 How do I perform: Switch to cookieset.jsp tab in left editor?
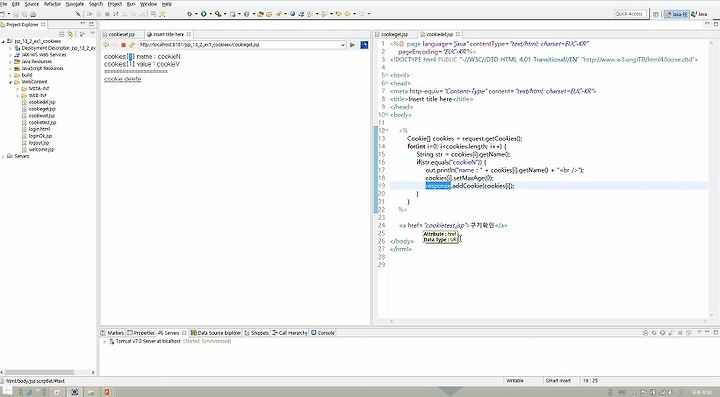click(x=121, y=34)
